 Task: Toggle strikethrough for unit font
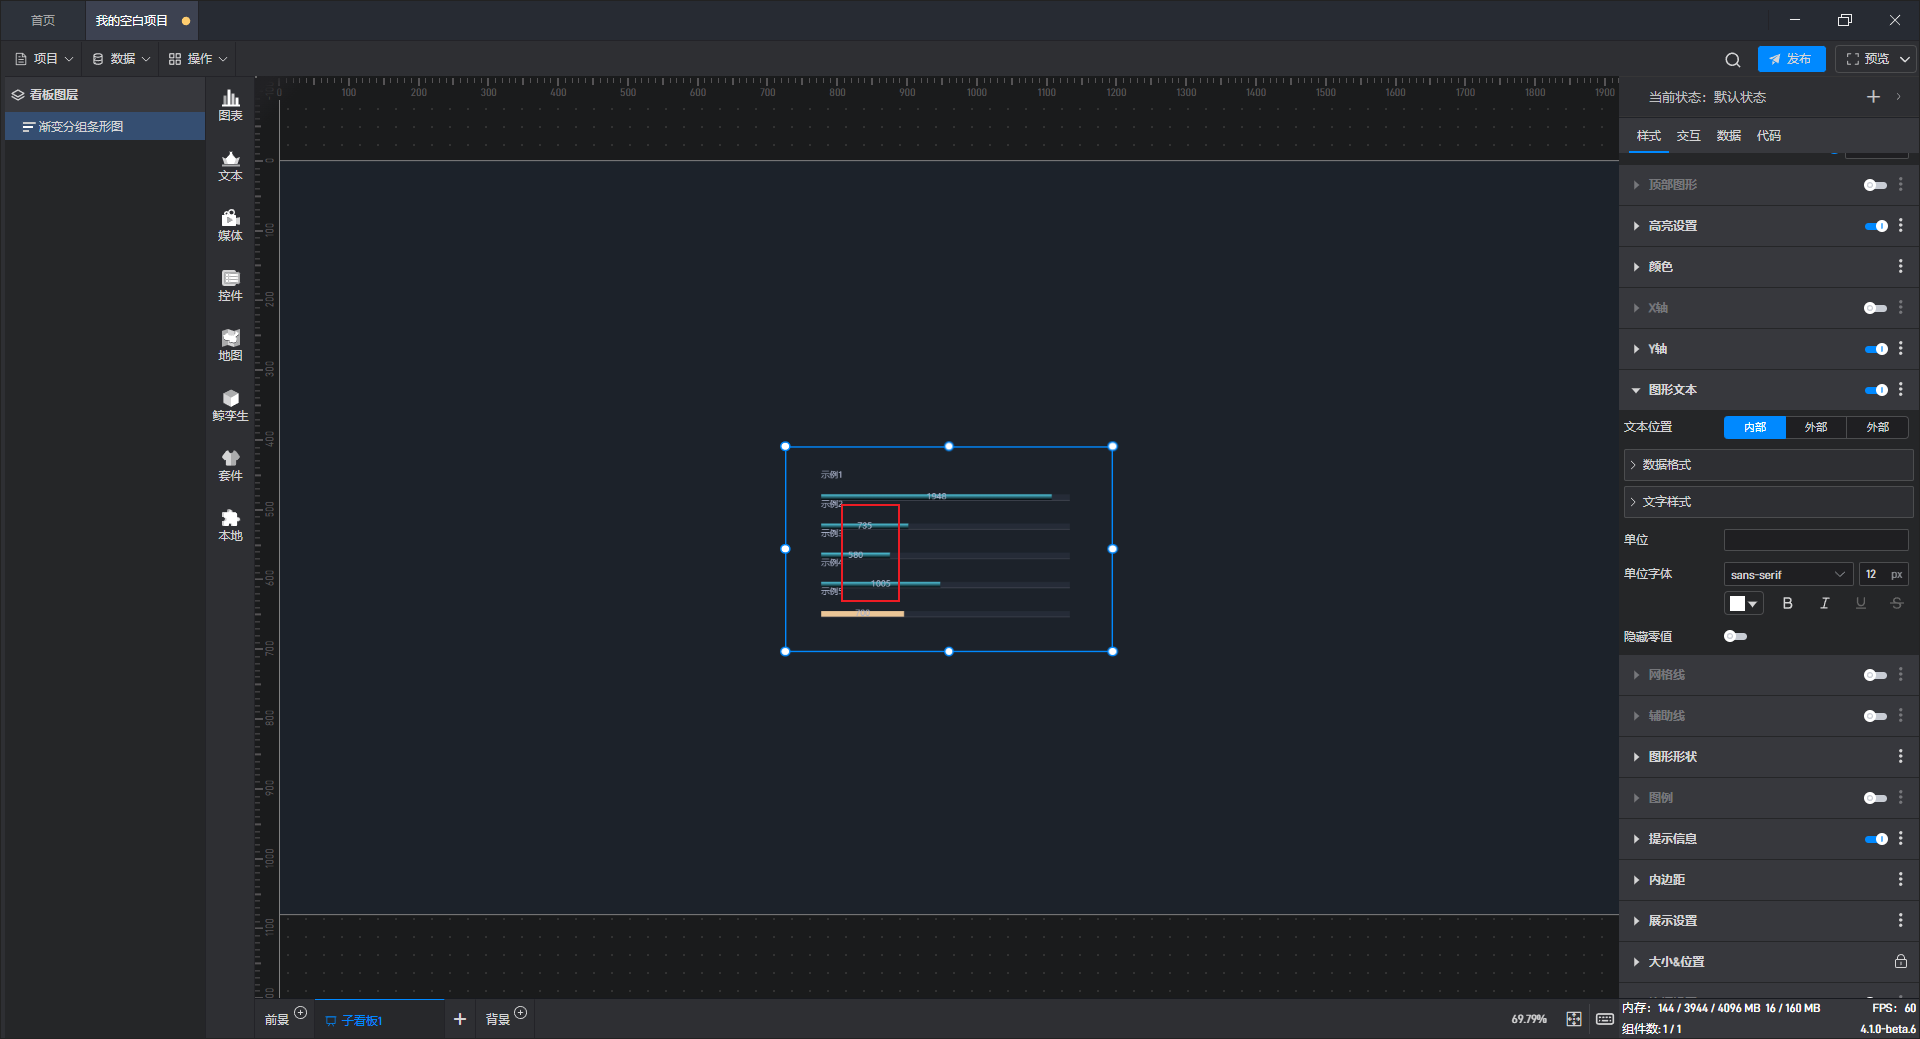pos(1897,603)
